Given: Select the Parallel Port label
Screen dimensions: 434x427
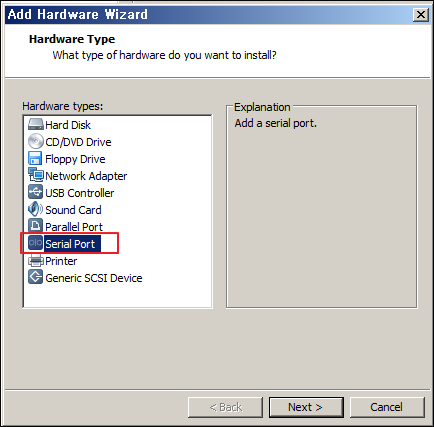Looking at the screenshot, I should click(x=74, y=227).
